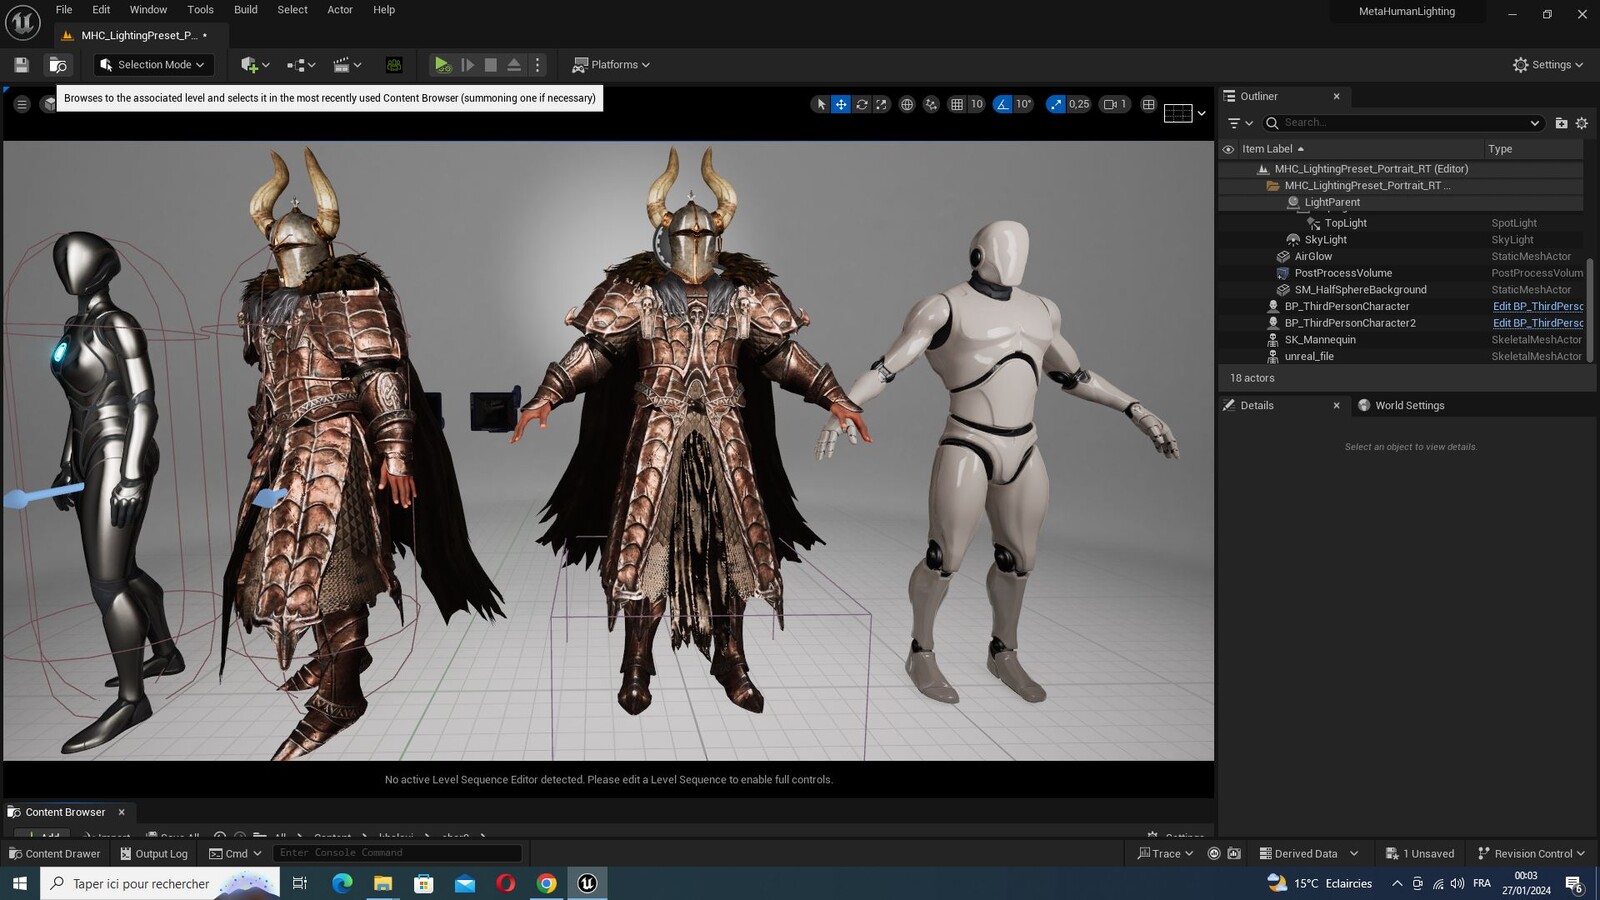Change rotation snap value 10°
This screenshot has height=900, width=1600.
(1024, 104)
